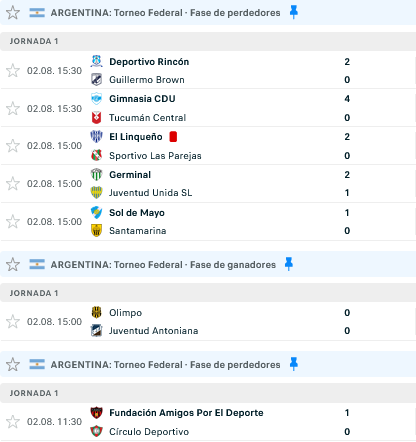Click El Linqueño's red card icon

click(173, 137)
